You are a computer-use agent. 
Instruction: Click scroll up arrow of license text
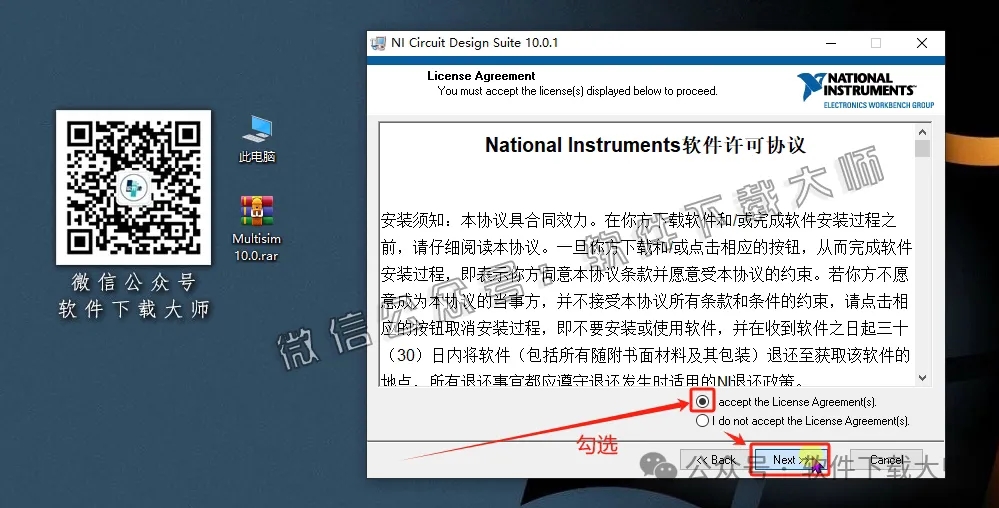click(x=922, y=132)
